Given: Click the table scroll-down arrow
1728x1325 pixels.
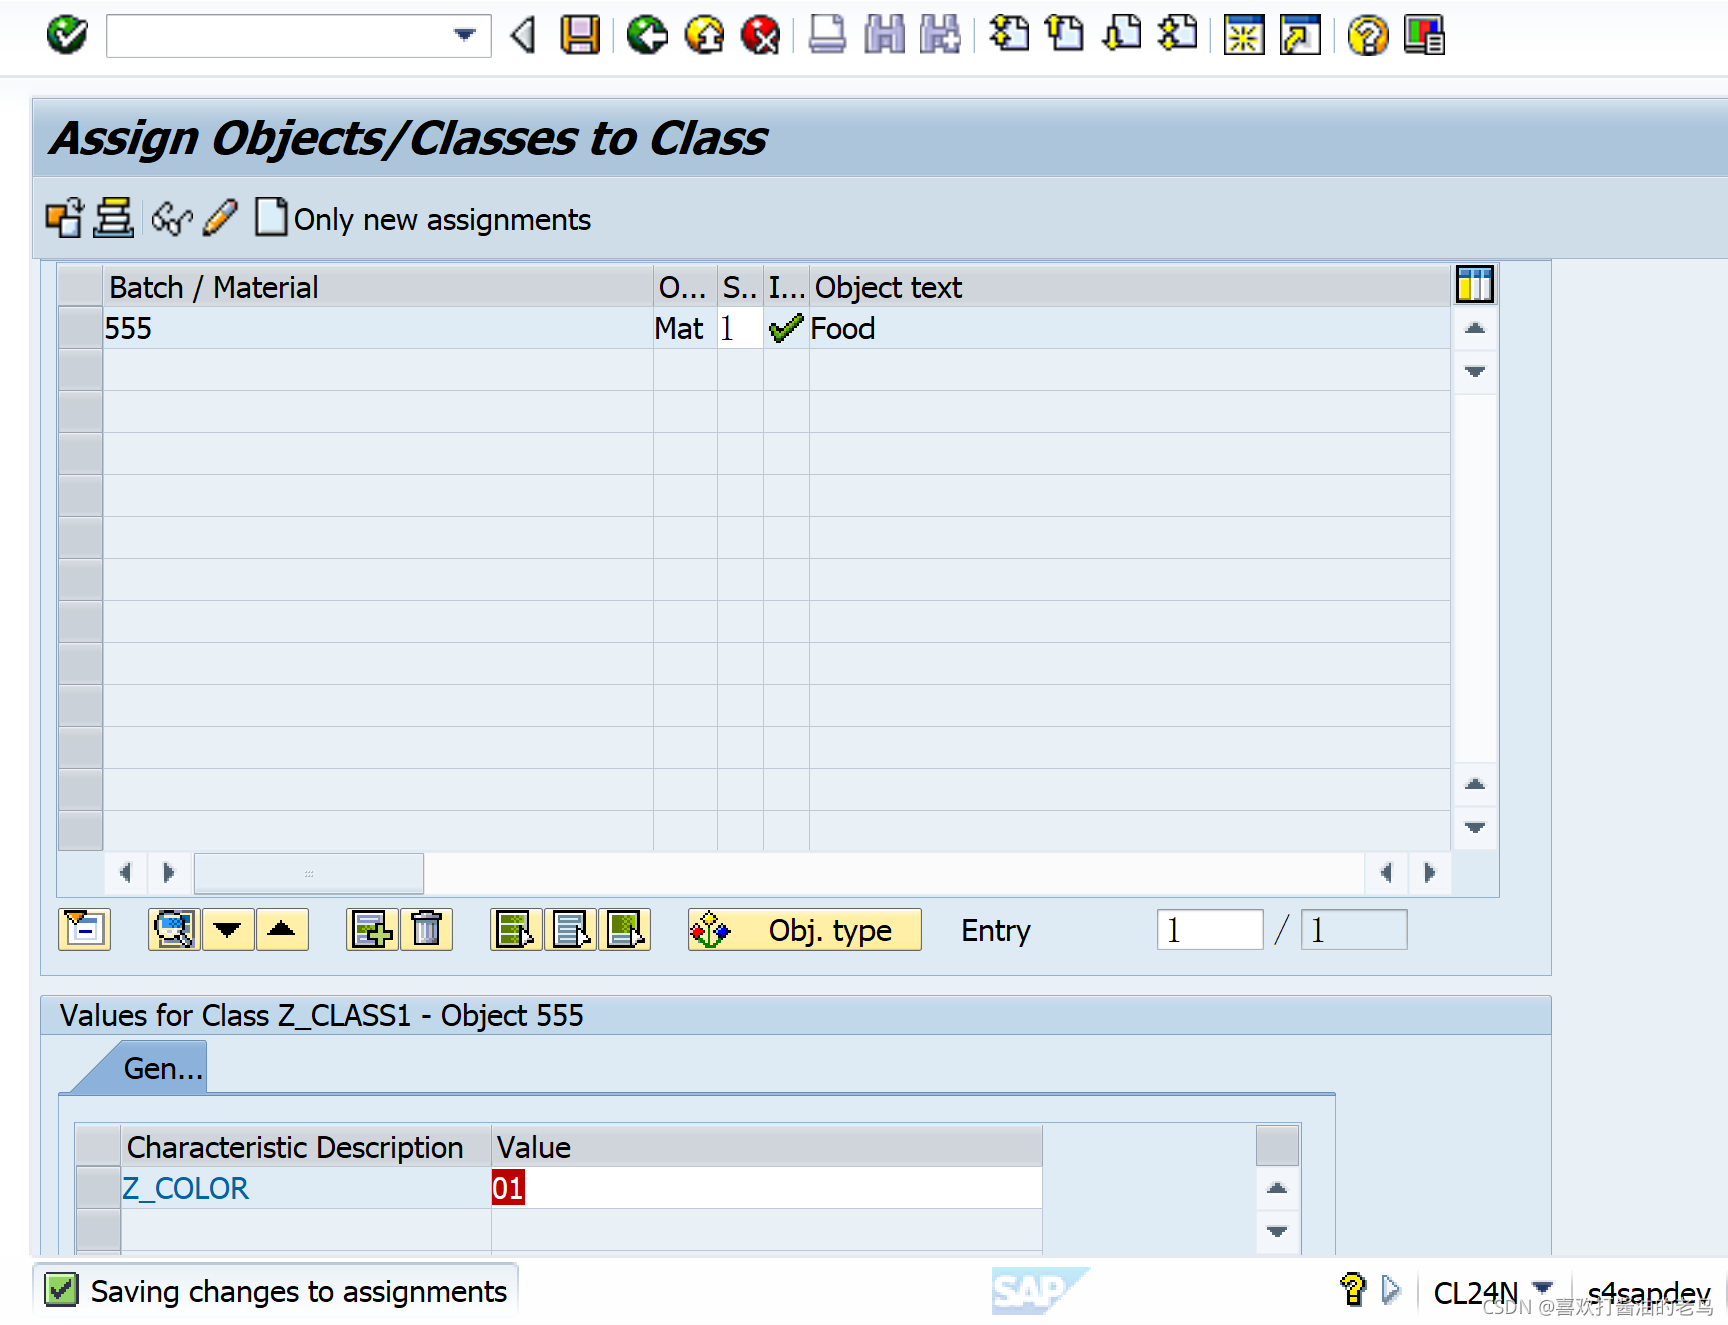Looking at the screenshot, I should [x=1474, y=371].
